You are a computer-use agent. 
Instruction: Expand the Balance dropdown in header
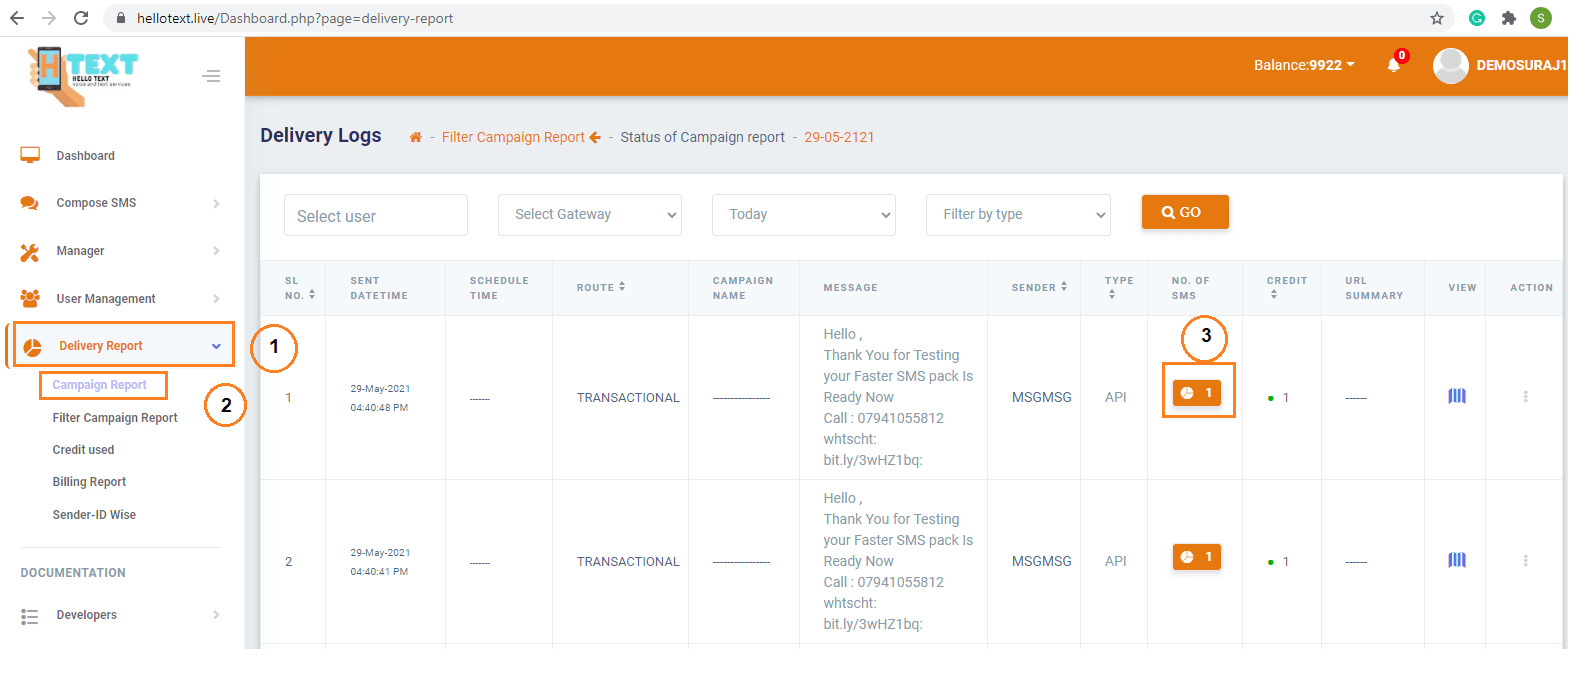(x=1304, y=65)
